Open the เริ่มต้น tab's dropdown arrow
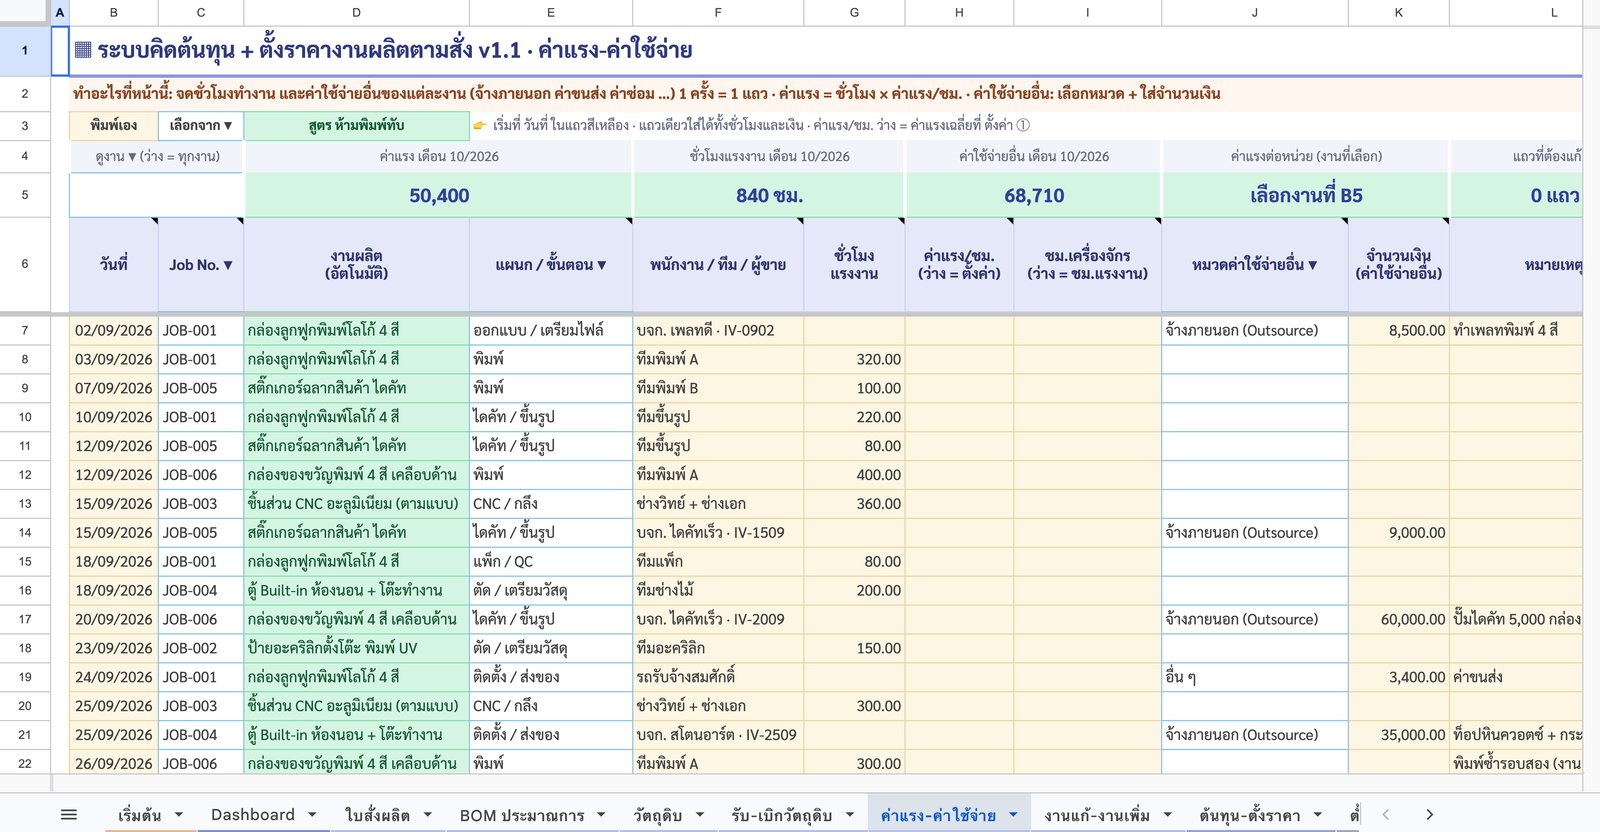The width and height of the screenshot is (1600, 832). 179,815
